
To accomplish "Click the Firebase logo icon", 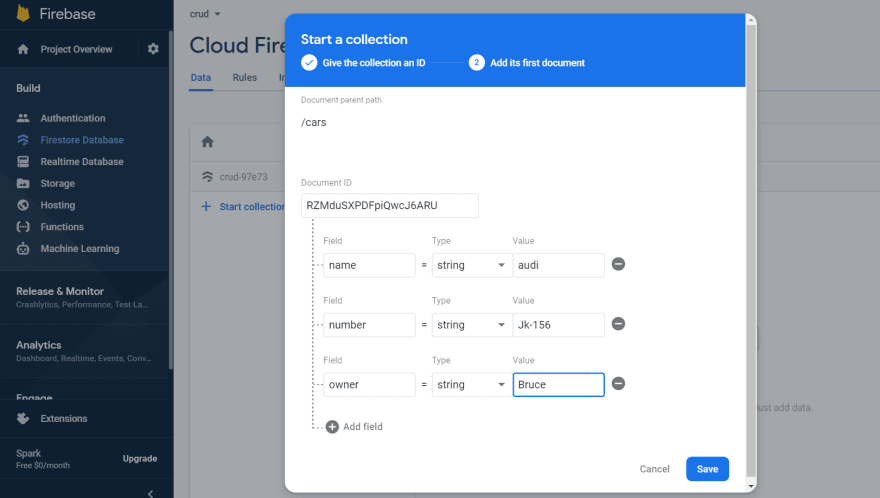I will (x=23, y=13).
